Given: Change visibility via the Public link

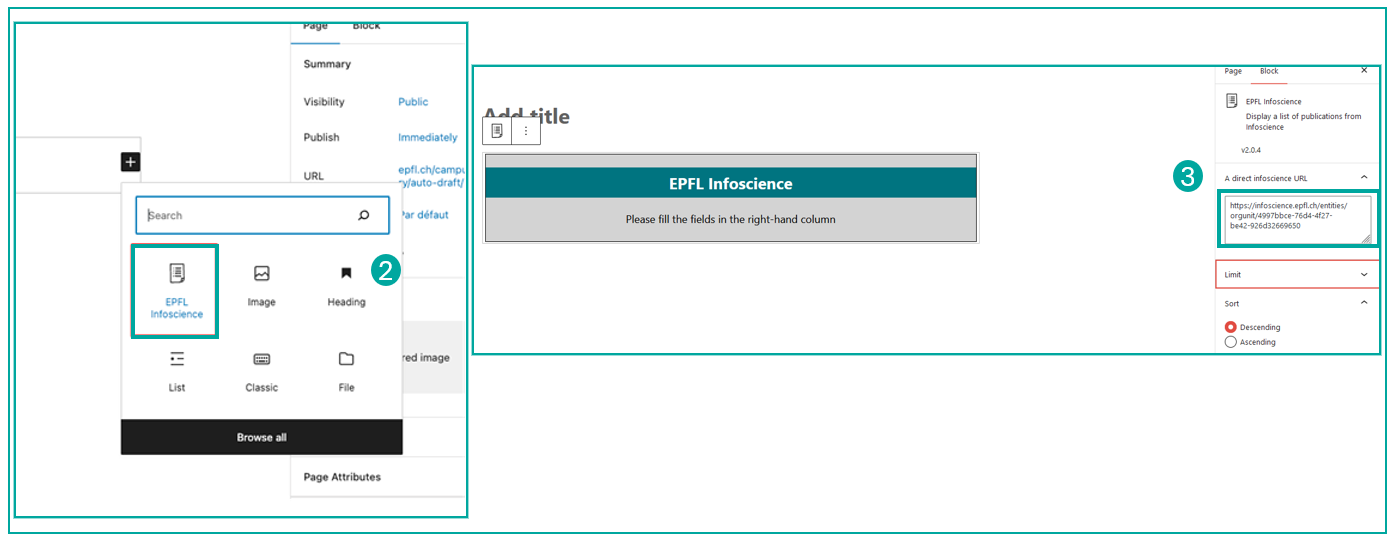Looking at the screenshot, I should coord(413,102).
